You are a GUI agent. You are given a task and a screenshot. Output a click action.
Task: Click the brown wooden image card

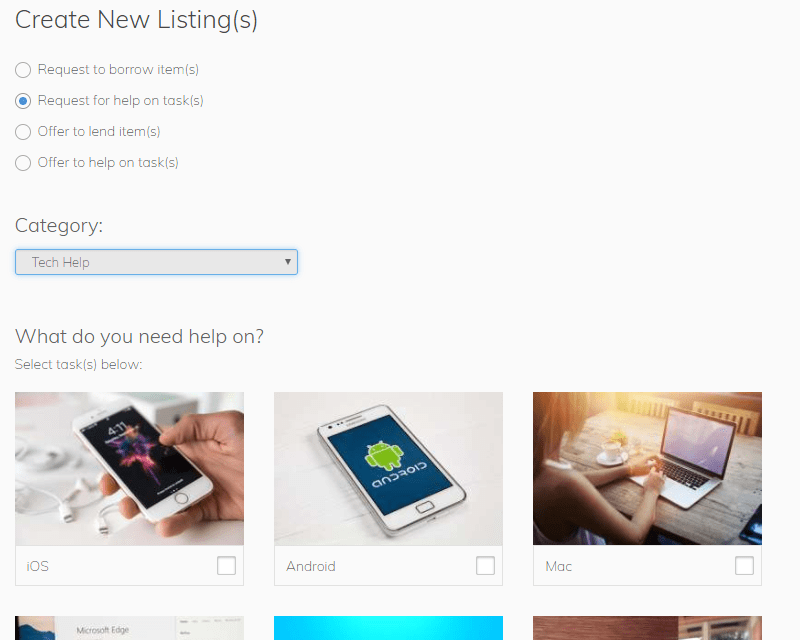(647, 628)
